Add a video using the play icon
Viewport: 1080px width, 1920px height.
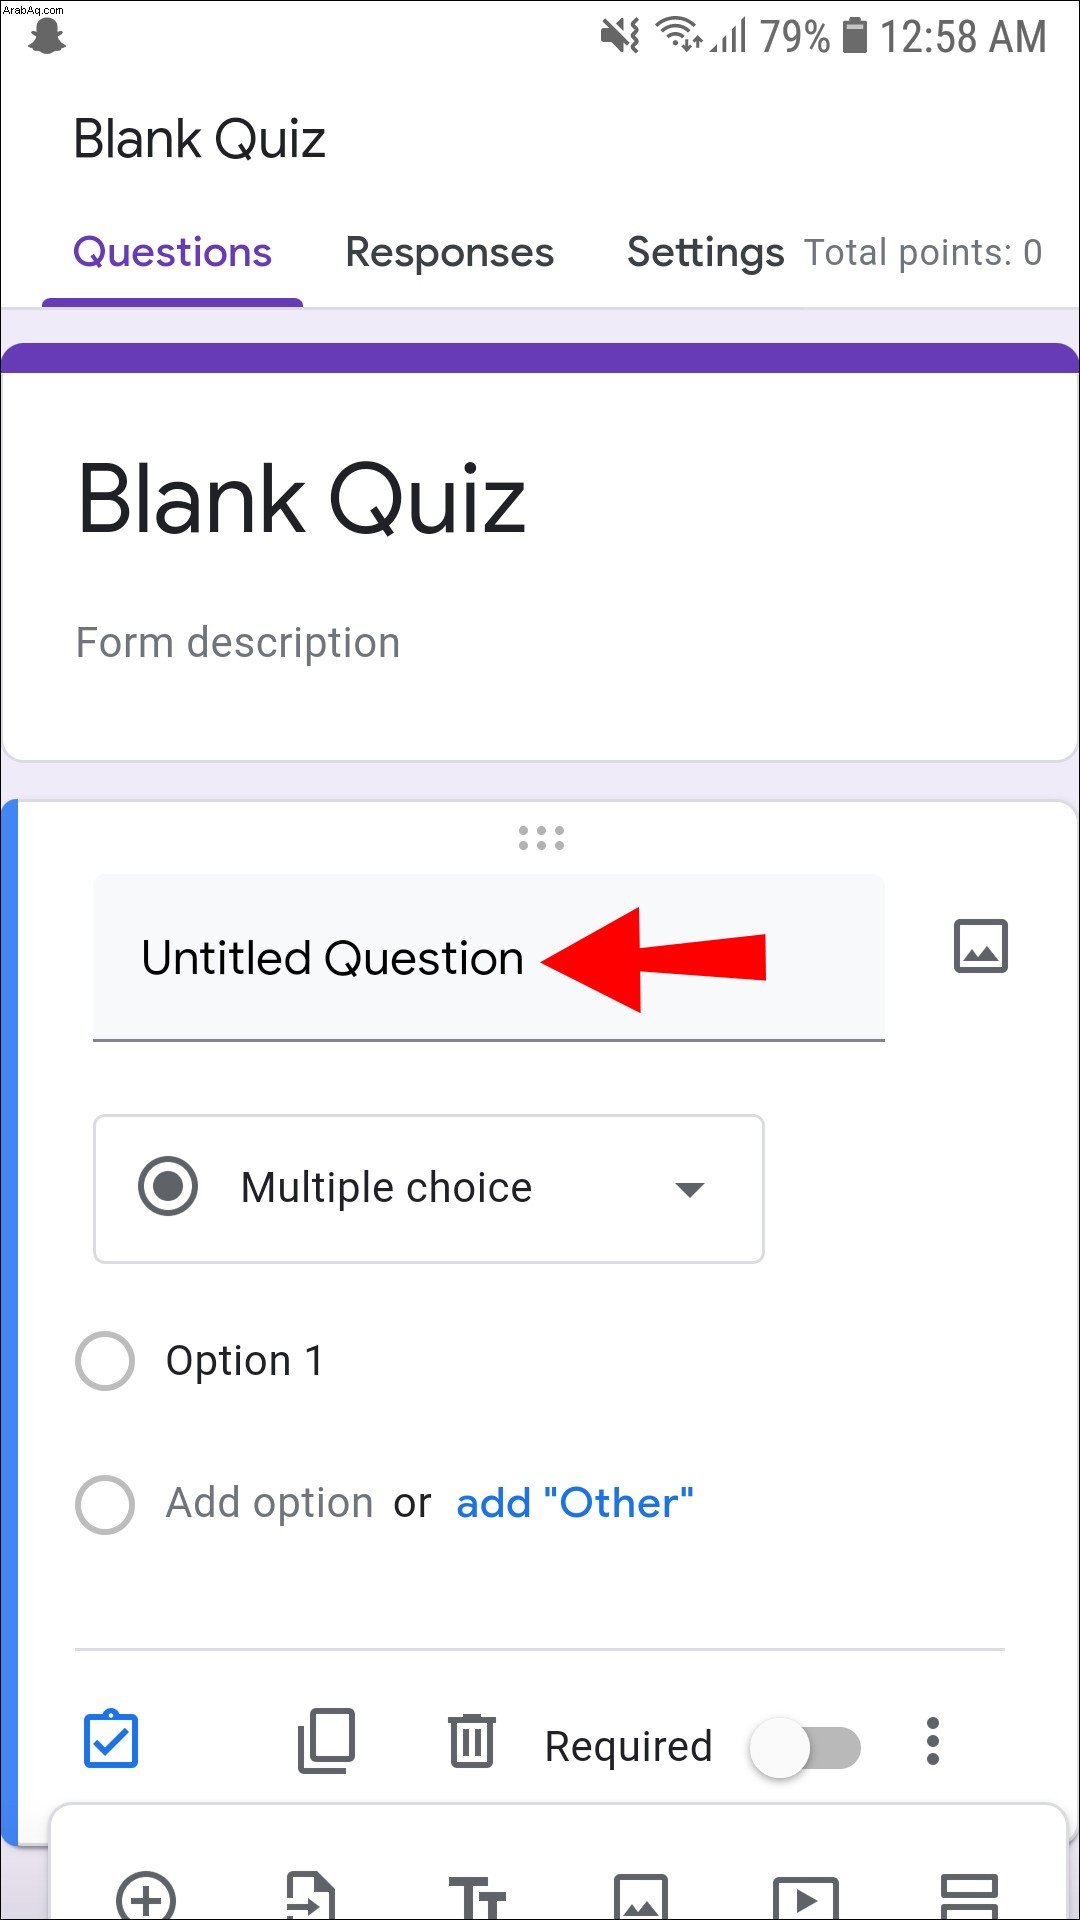(x=806, y=1897)
